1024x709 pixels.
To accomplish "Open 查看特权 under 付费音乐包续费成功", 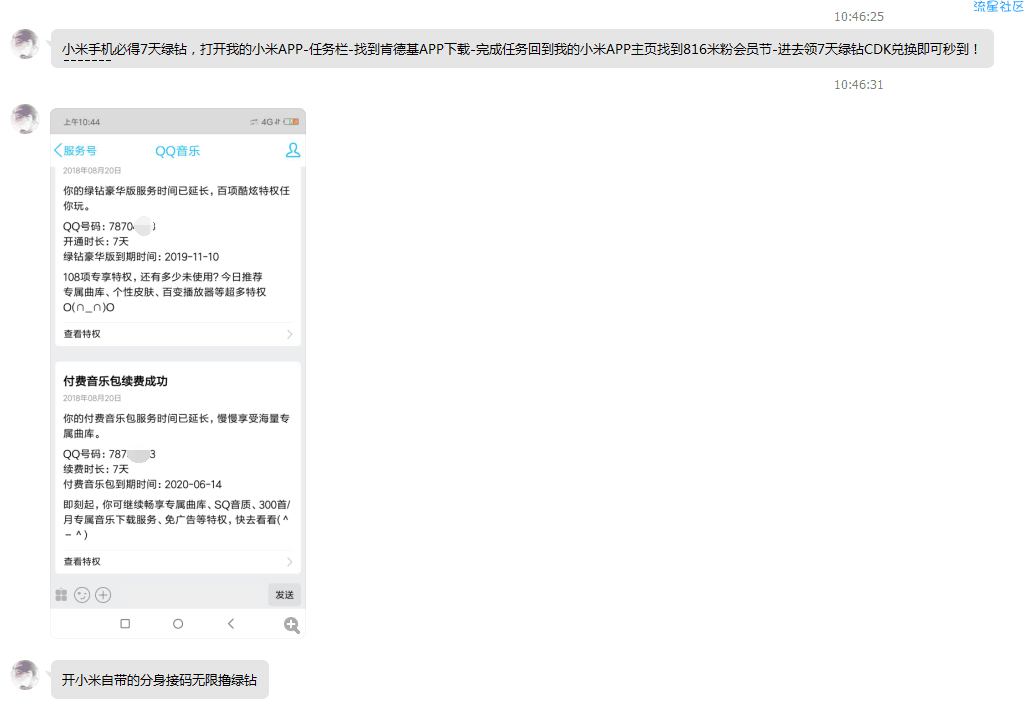I will 178,561.
